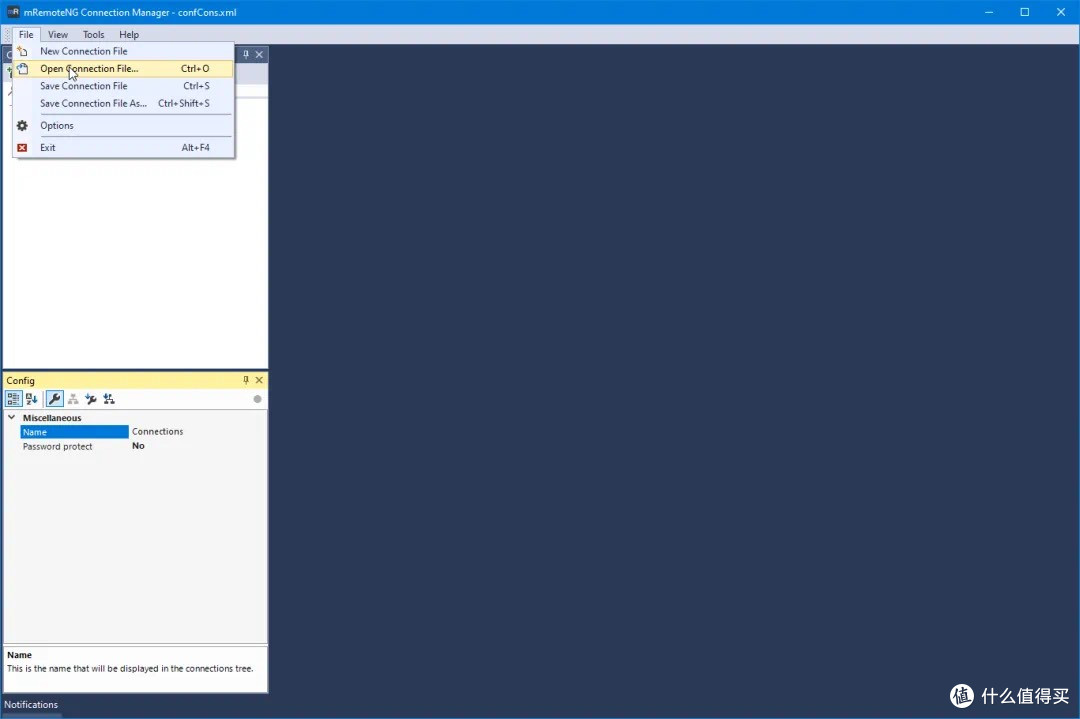Click the Options gear icon in File menu

pos(22,125)
